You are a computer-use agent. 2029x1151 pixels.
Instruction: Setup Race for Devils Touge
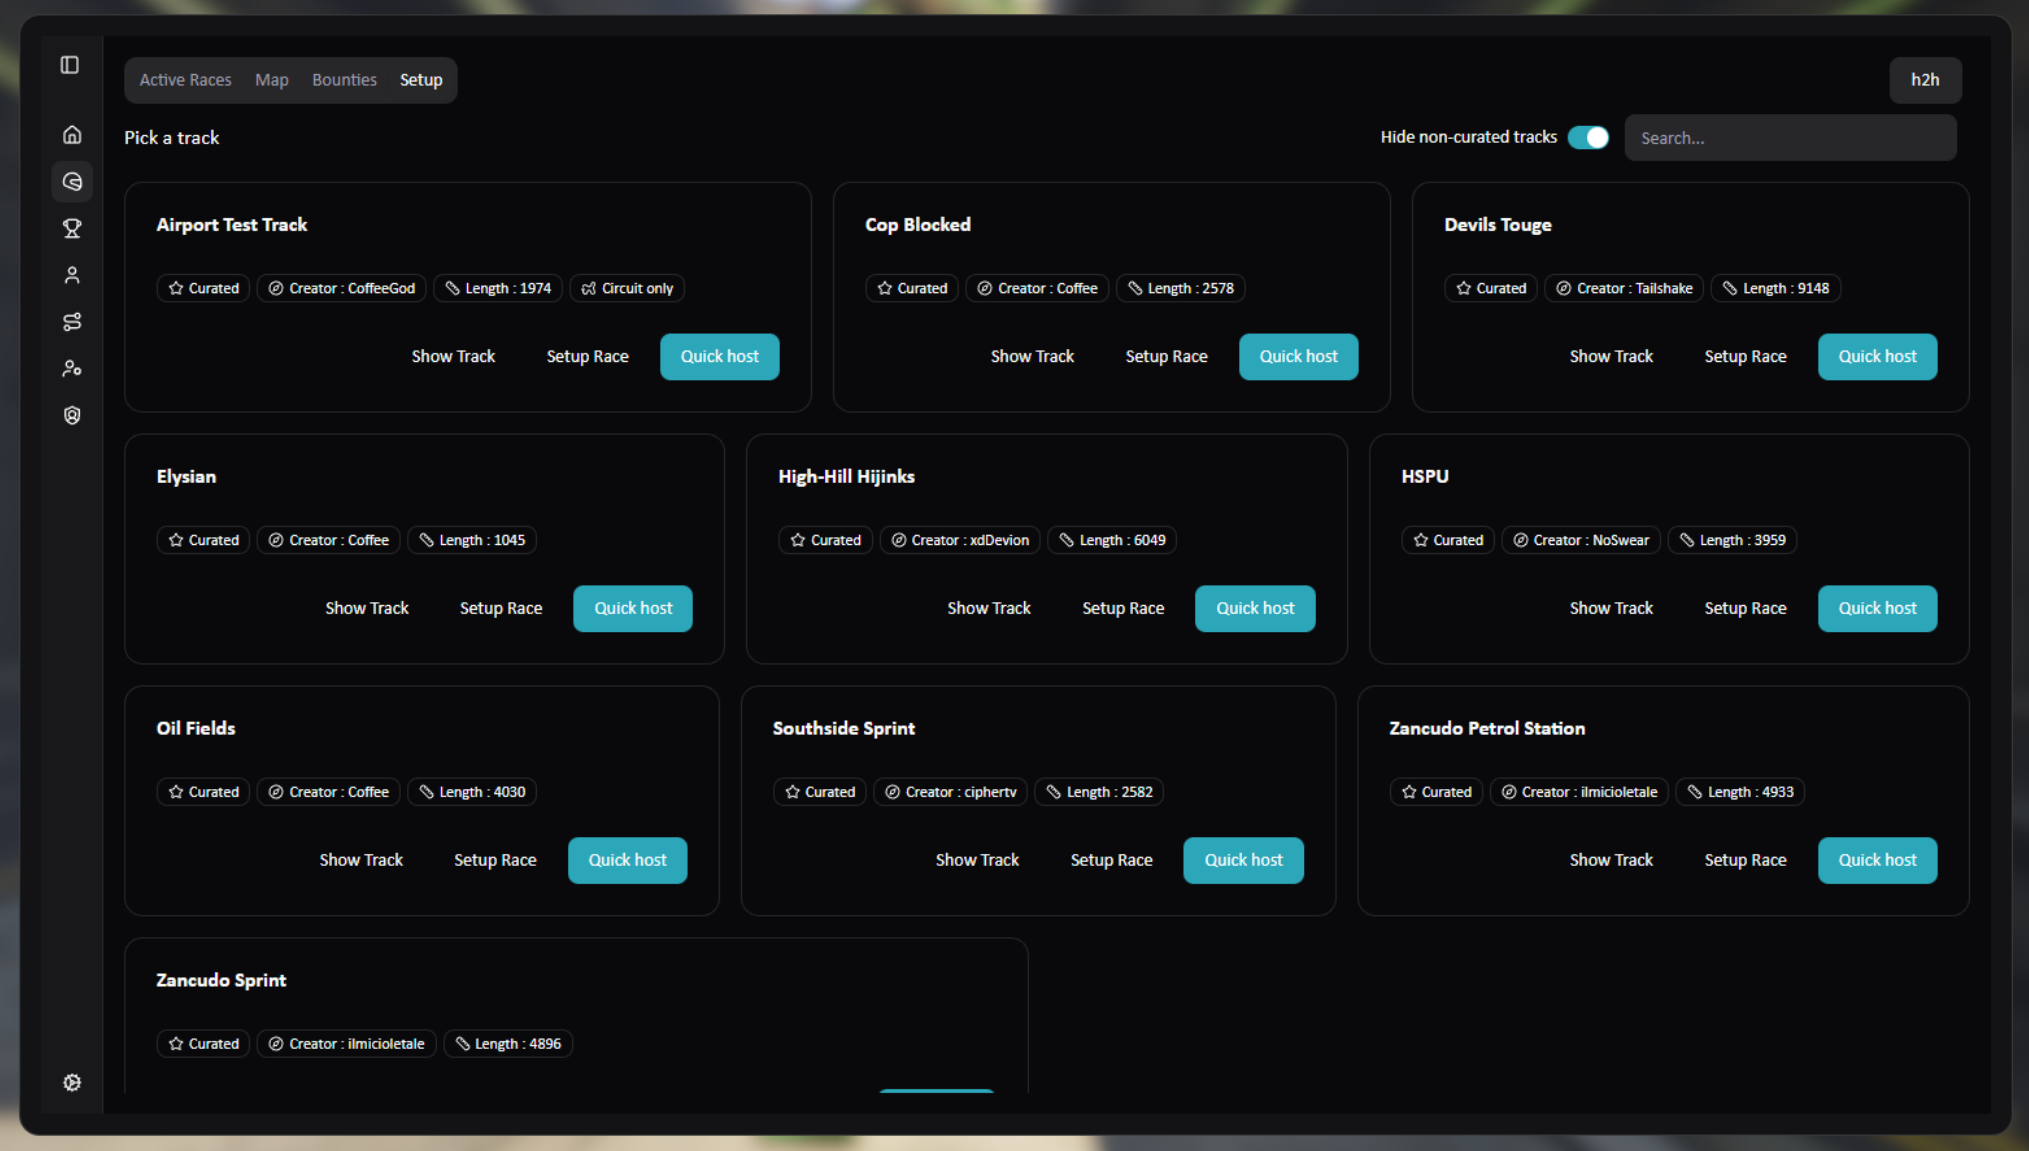click(x=1744, y=356)
